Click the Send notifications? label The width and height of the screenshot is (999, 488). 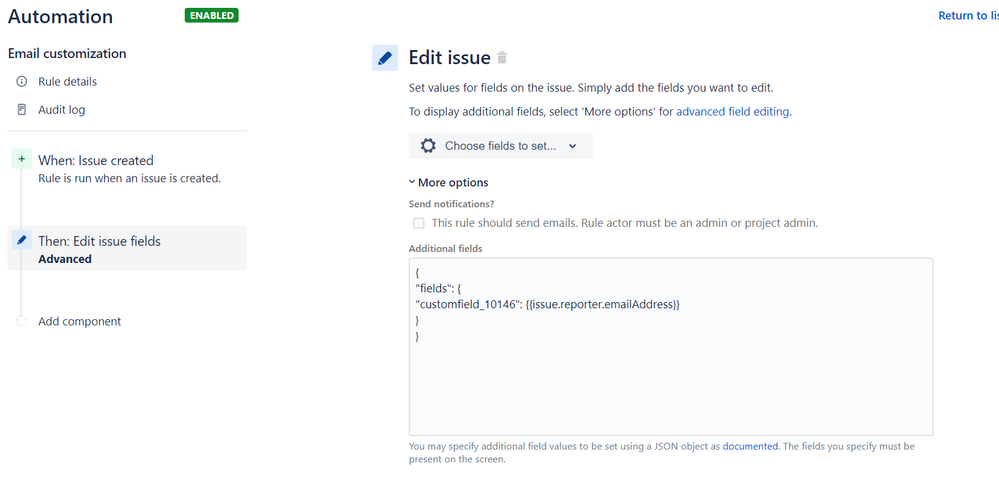(x=452, y=205)
